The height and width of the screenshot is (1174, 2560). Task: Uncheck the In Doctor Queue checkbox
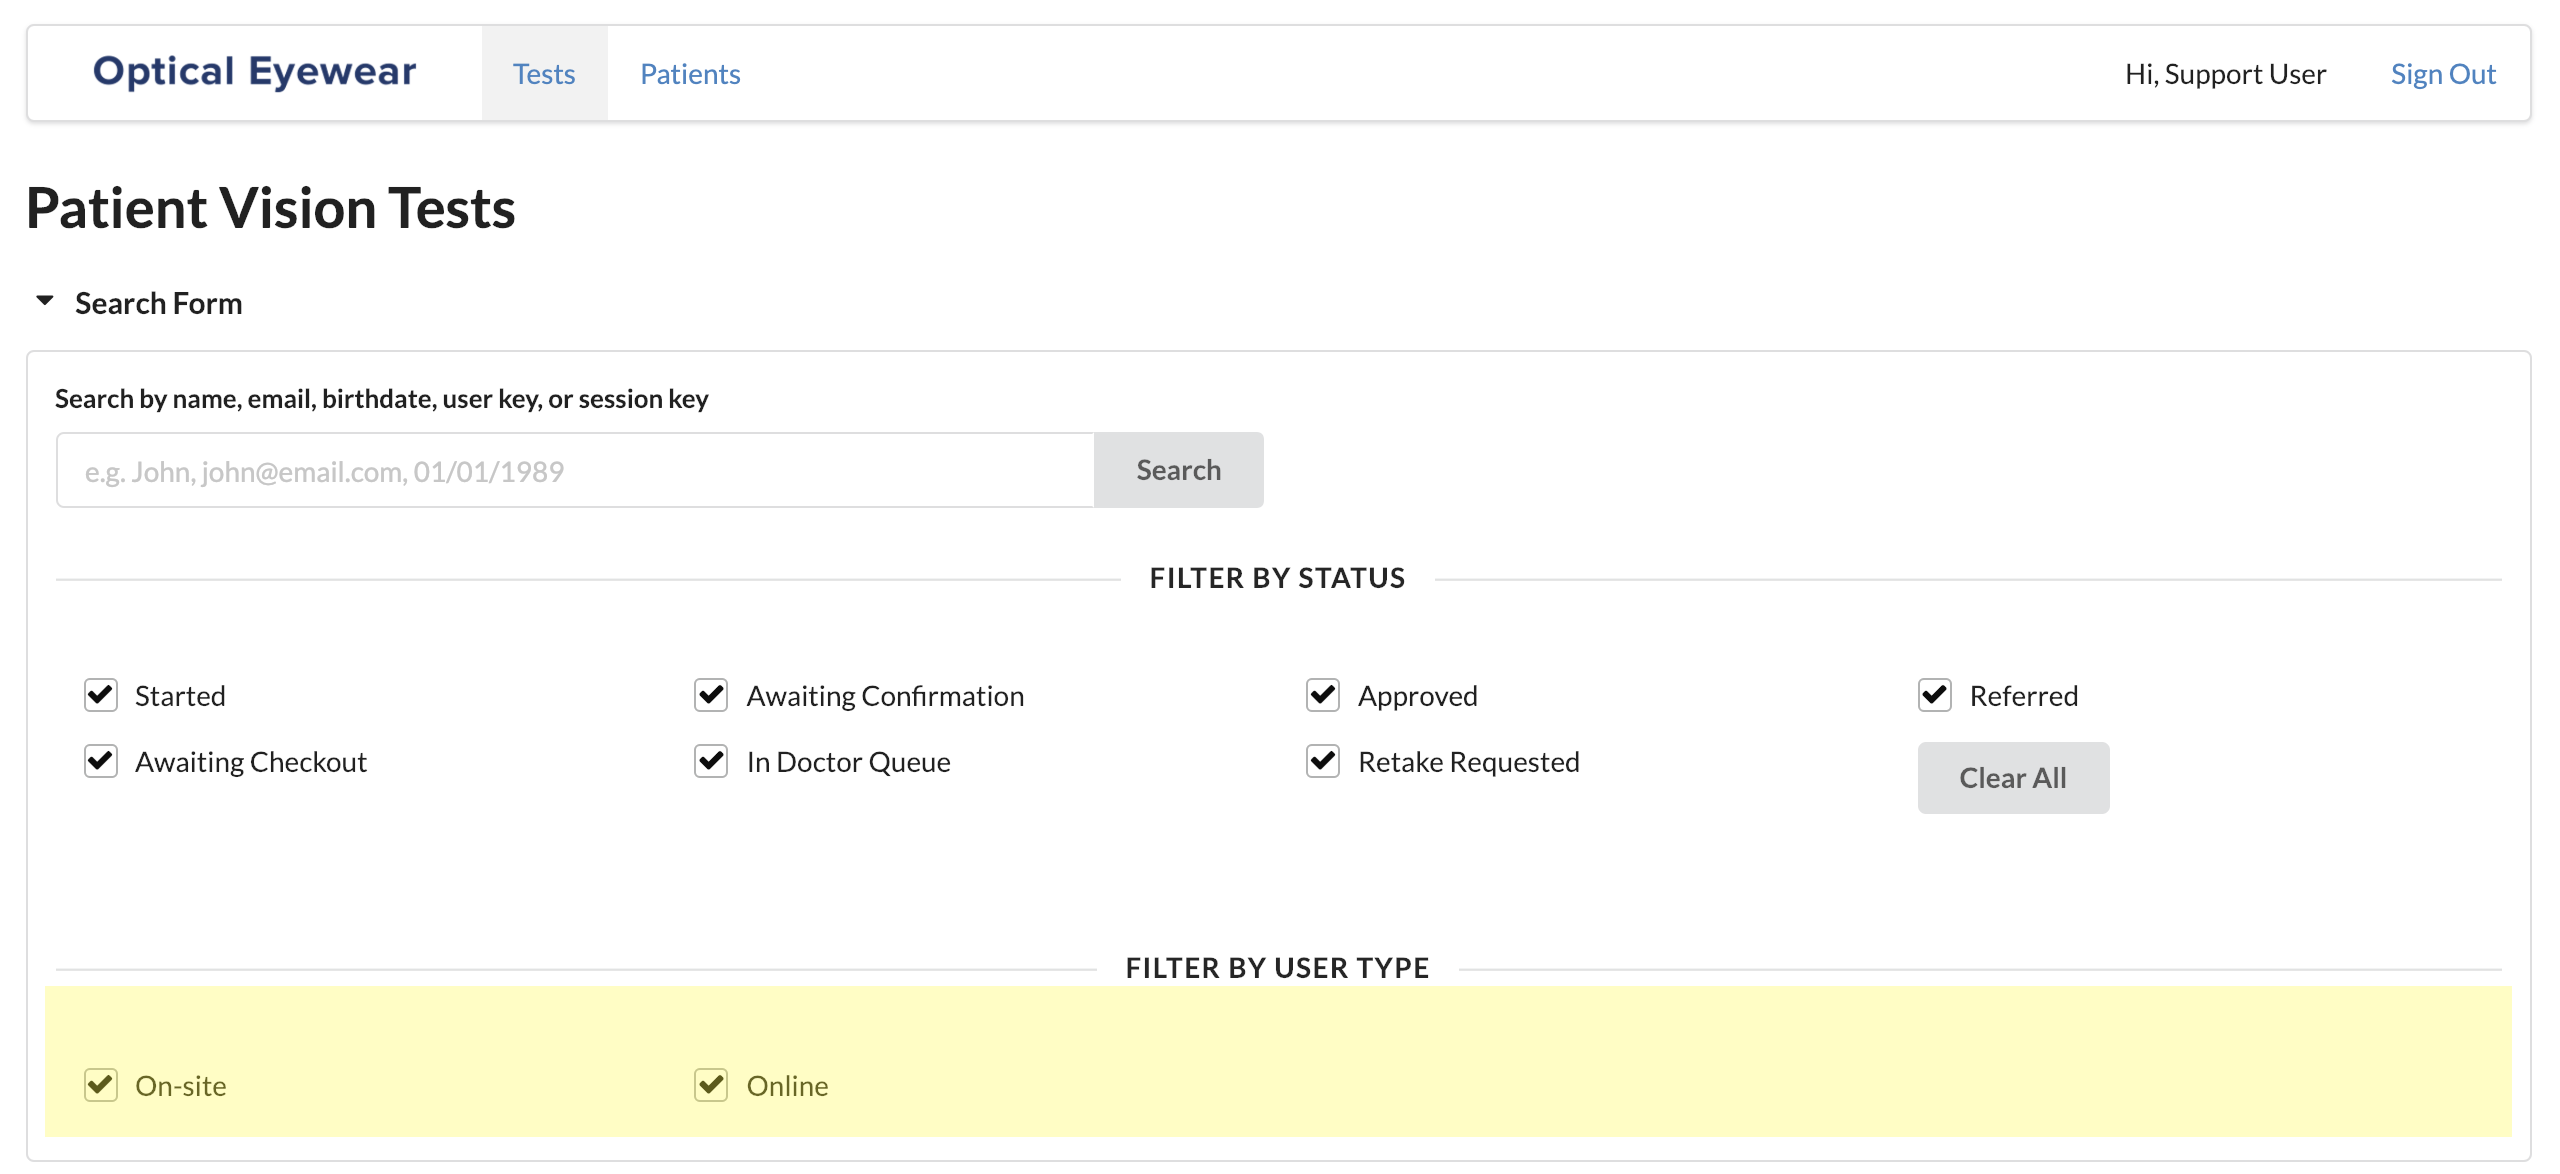(711, 761)
